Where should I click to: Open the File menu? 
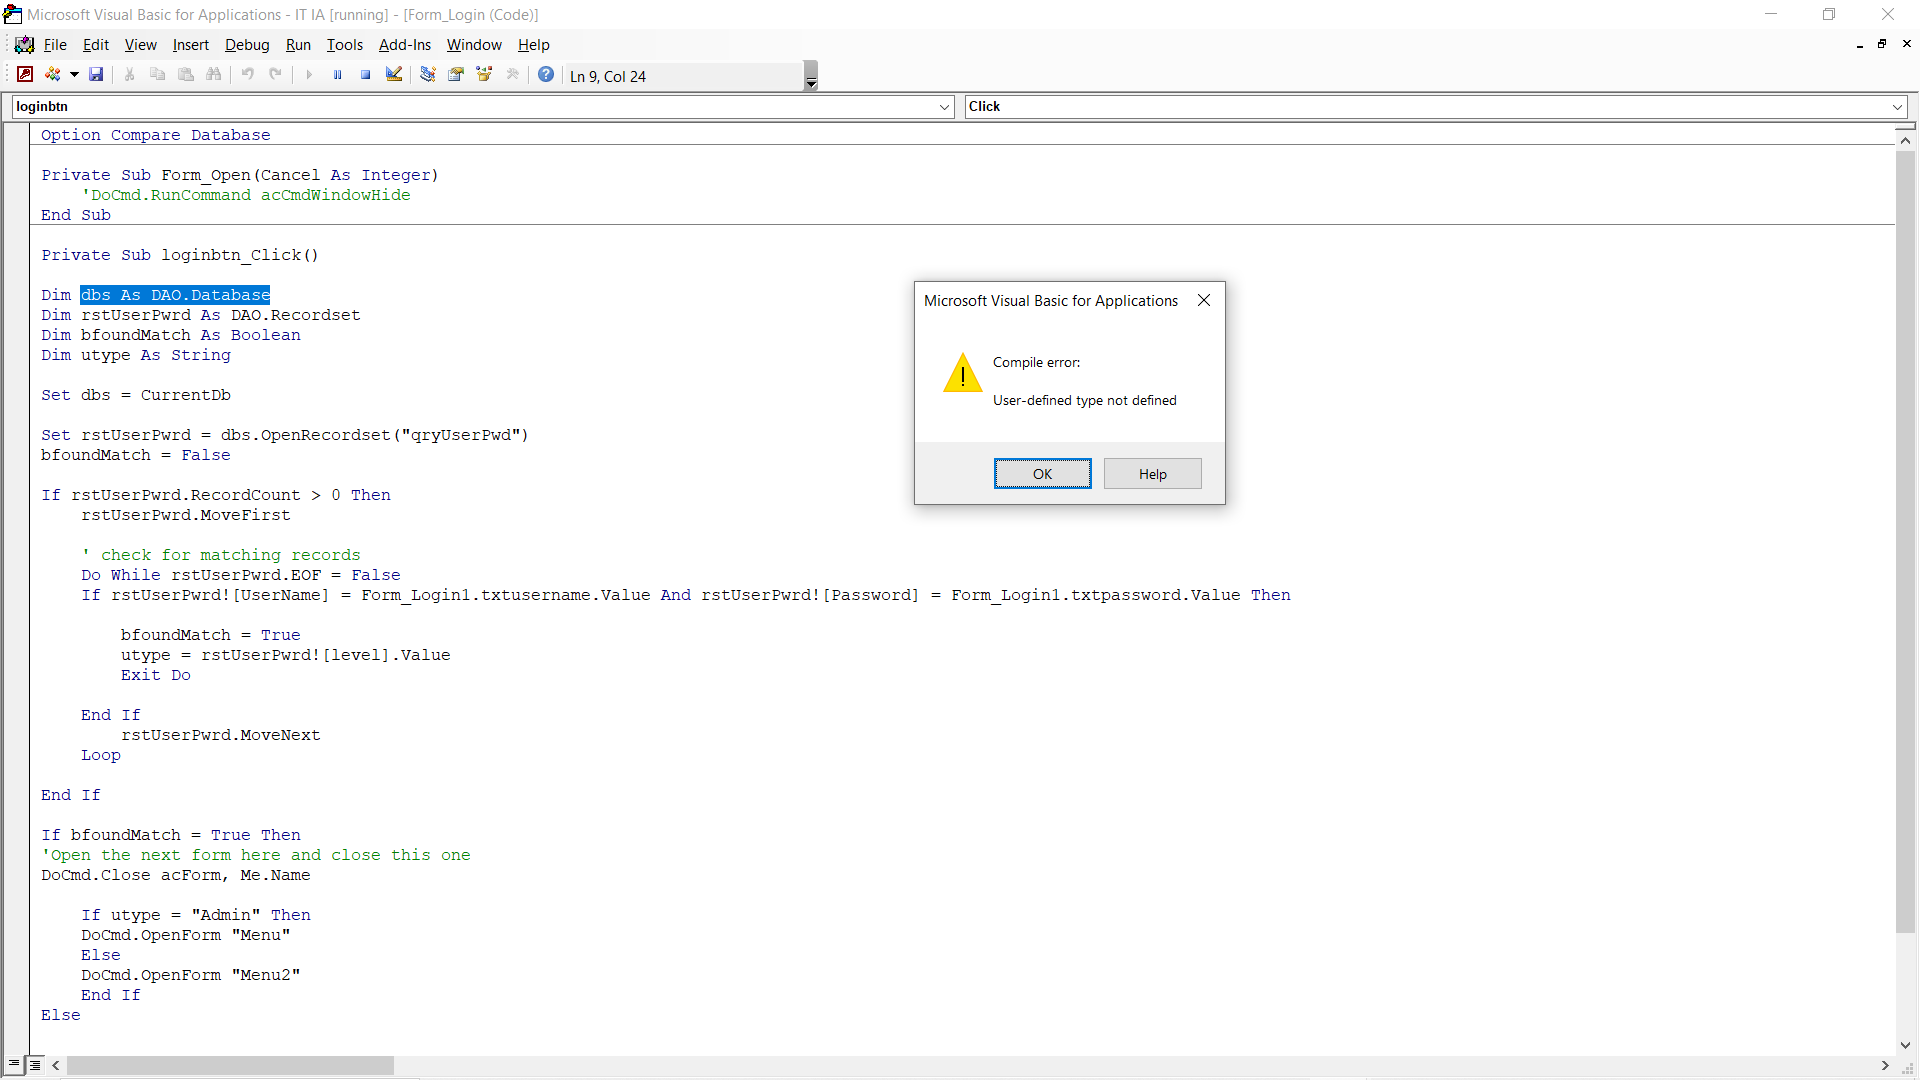[55, 45]
